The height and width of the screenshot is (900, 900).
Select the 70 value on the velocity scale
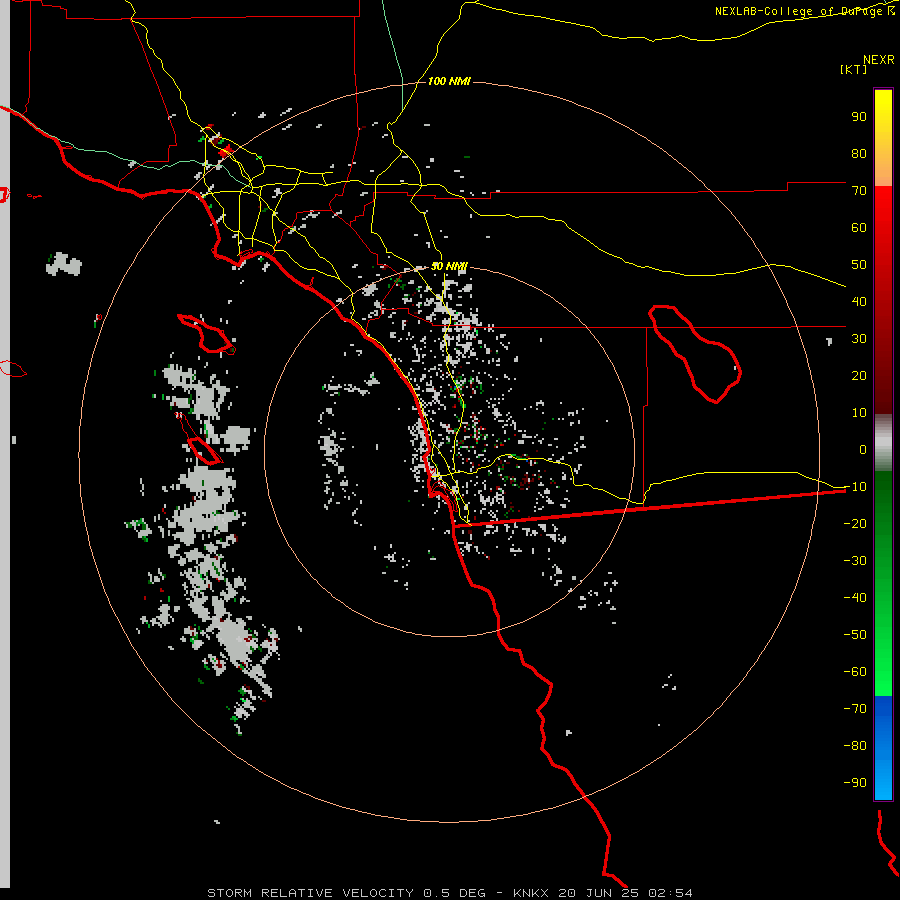(859, 191)
